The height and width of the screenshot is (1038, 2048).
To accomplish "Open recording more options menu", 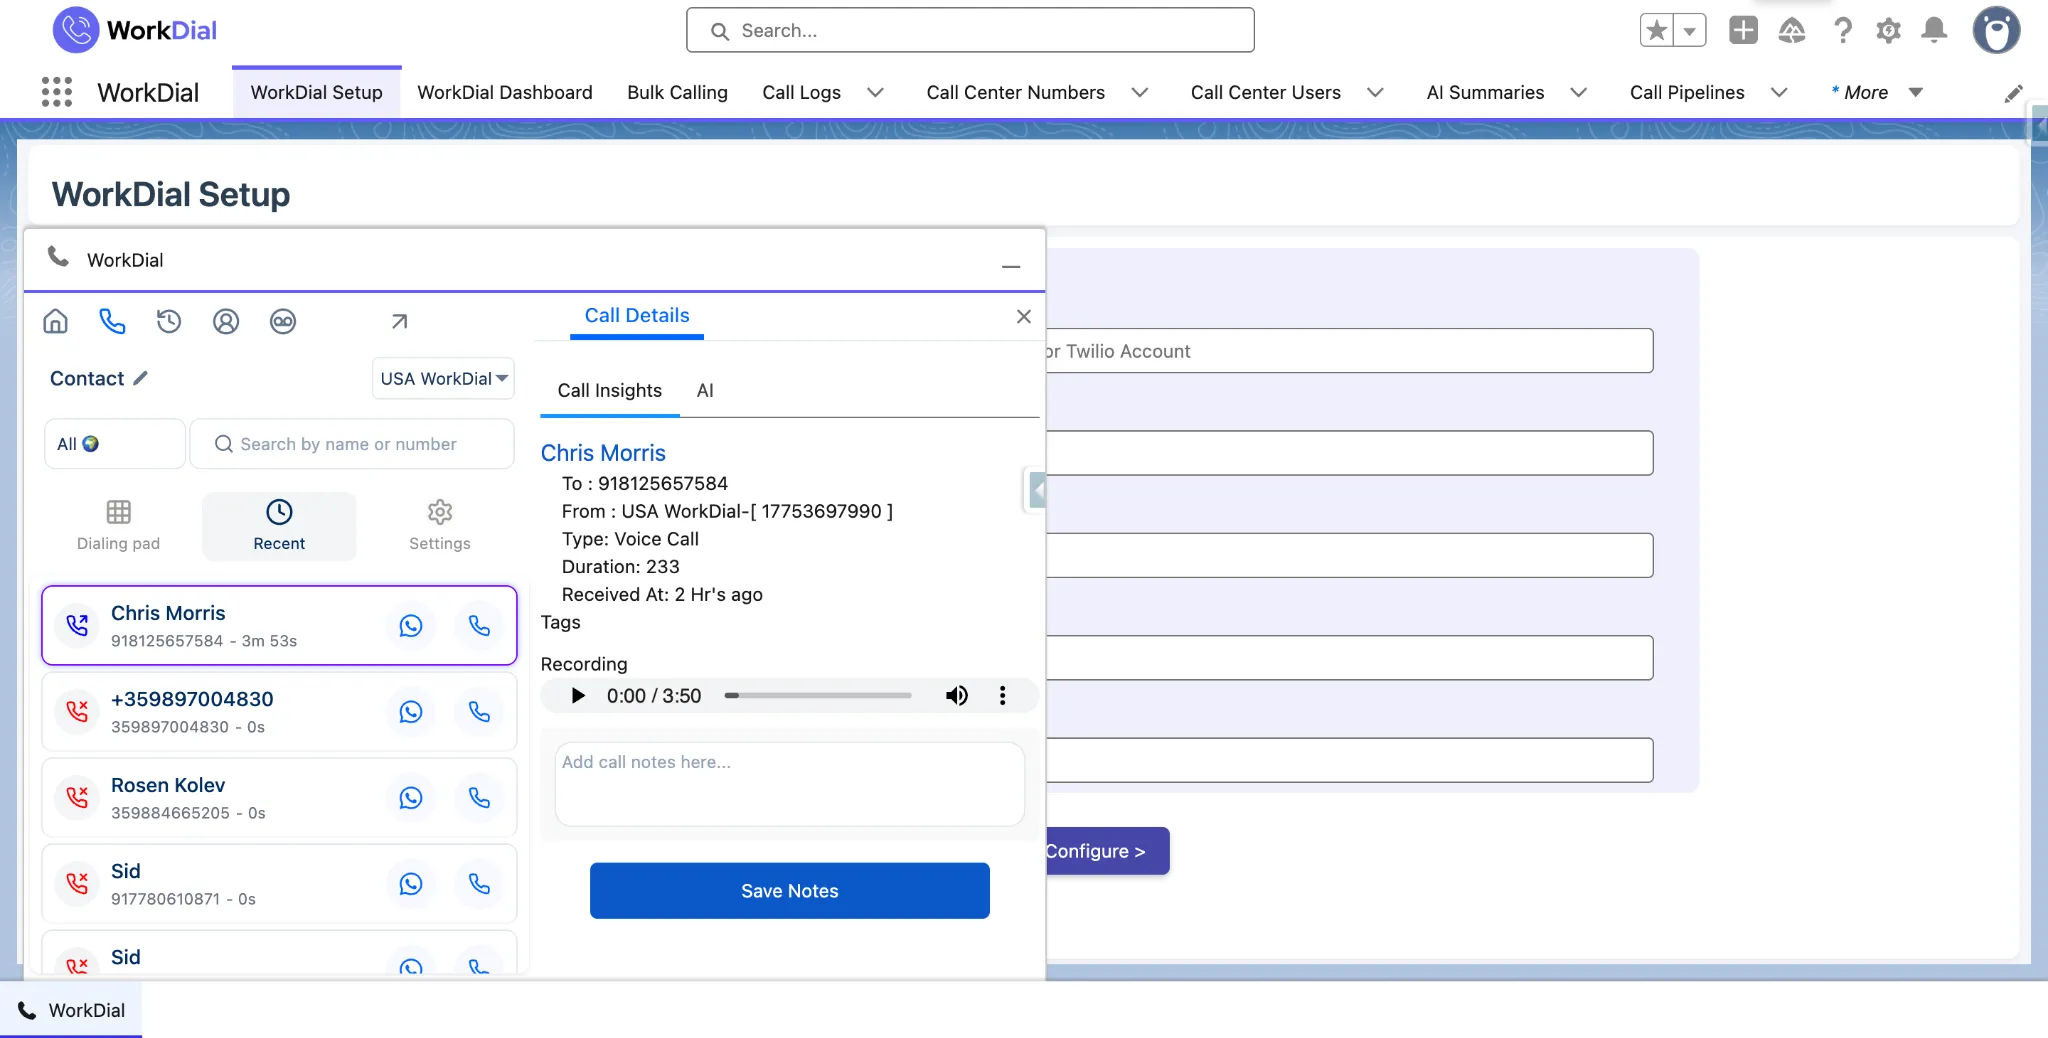I will (x=1002, y=696).
